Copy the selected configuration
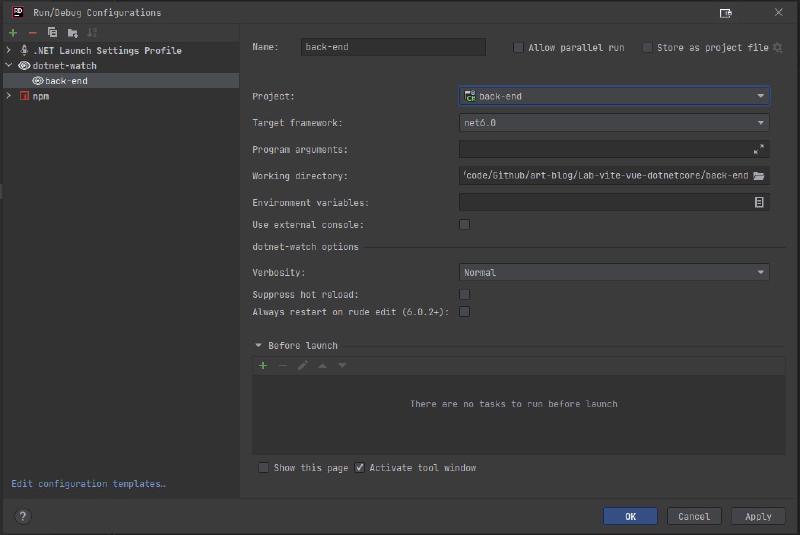The height and width of the screenshot is (535, 800). pos(52,33)
